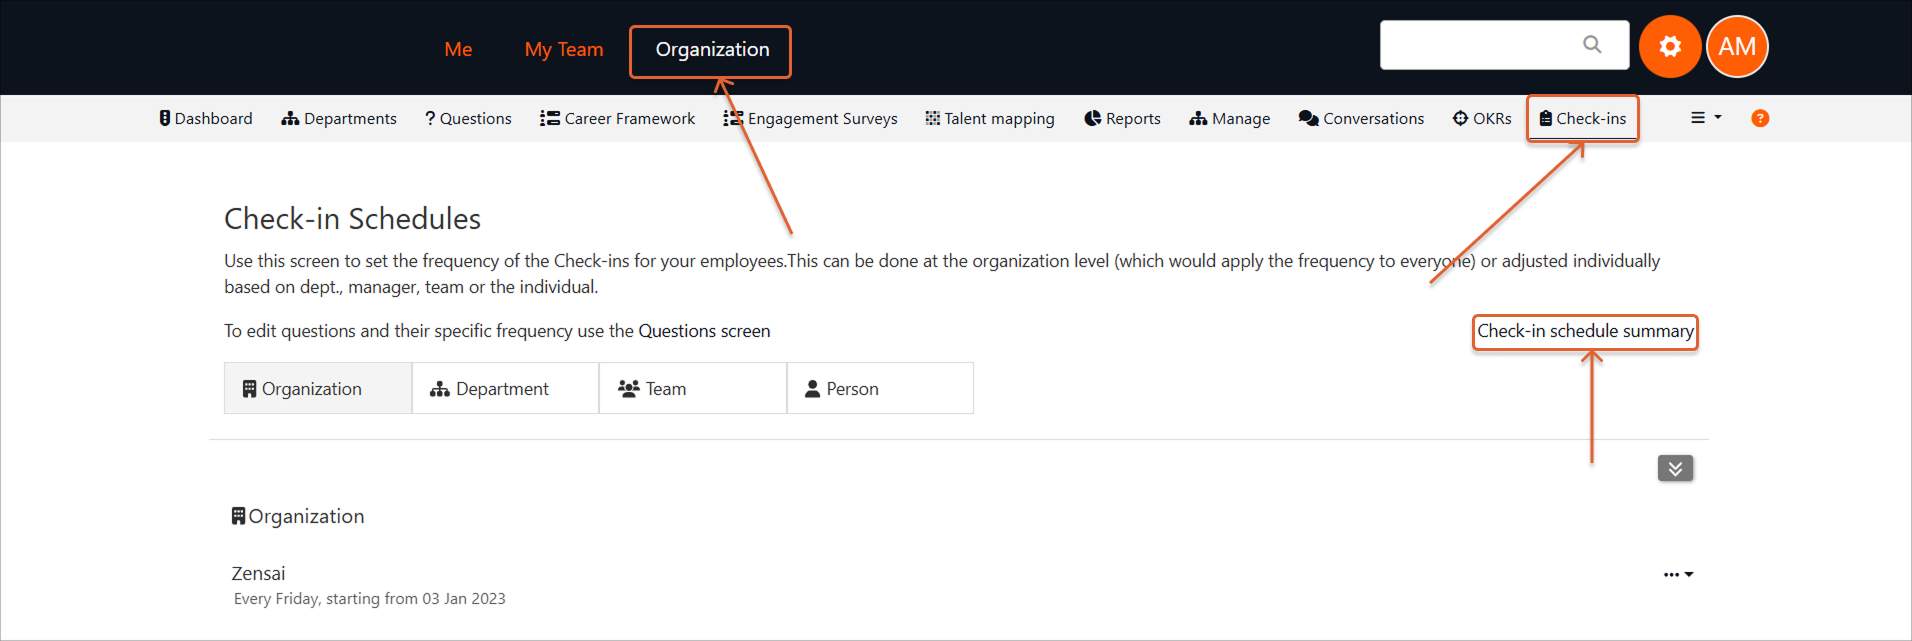Open the Questions menu item

[x=468, y=118]
